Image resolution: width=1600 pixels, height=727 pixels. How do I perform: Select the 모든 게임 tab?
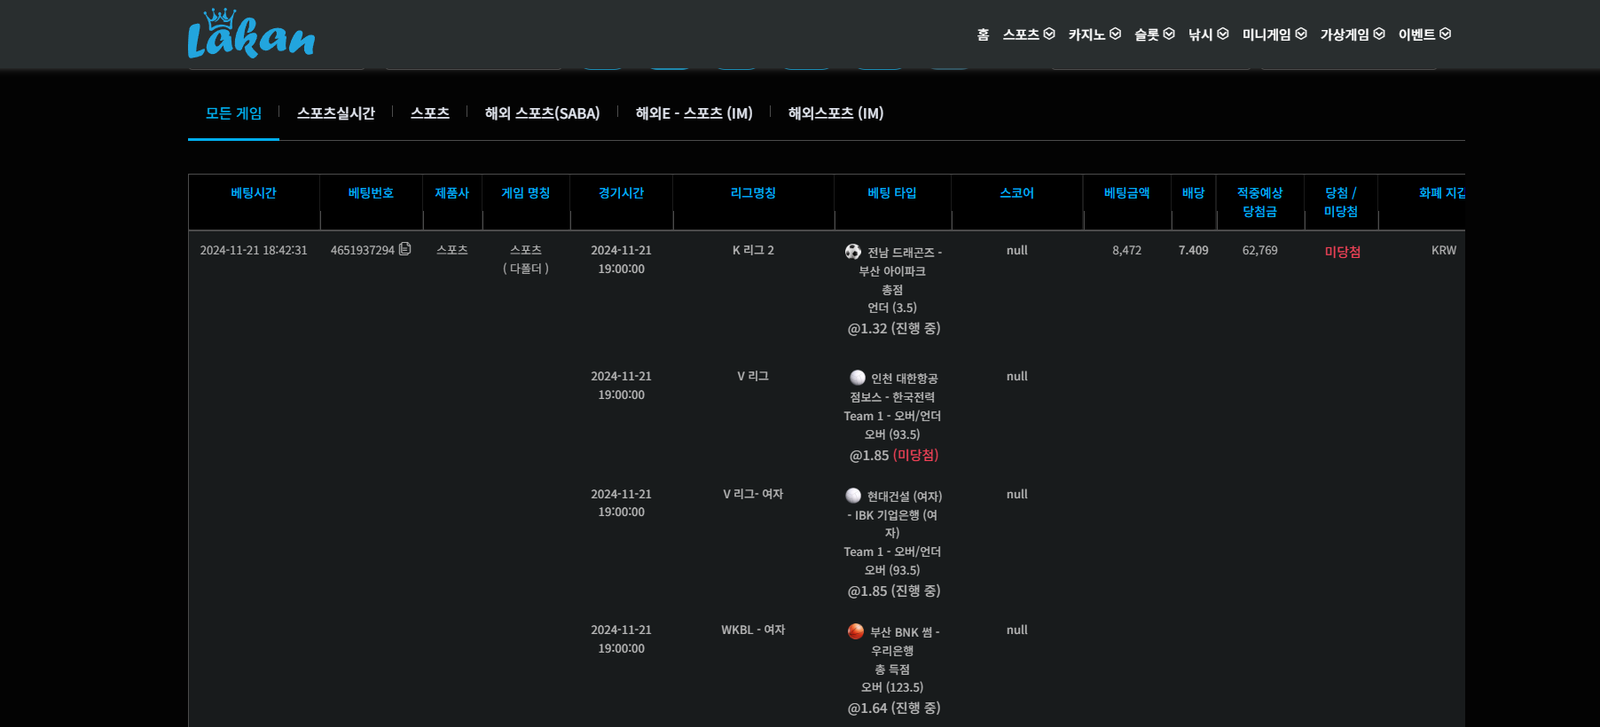(234, 113)
